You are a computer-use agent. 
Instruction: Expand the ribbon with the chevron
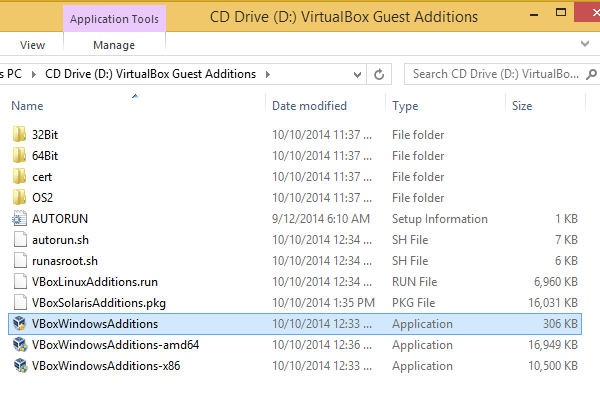tap(585, 43)
